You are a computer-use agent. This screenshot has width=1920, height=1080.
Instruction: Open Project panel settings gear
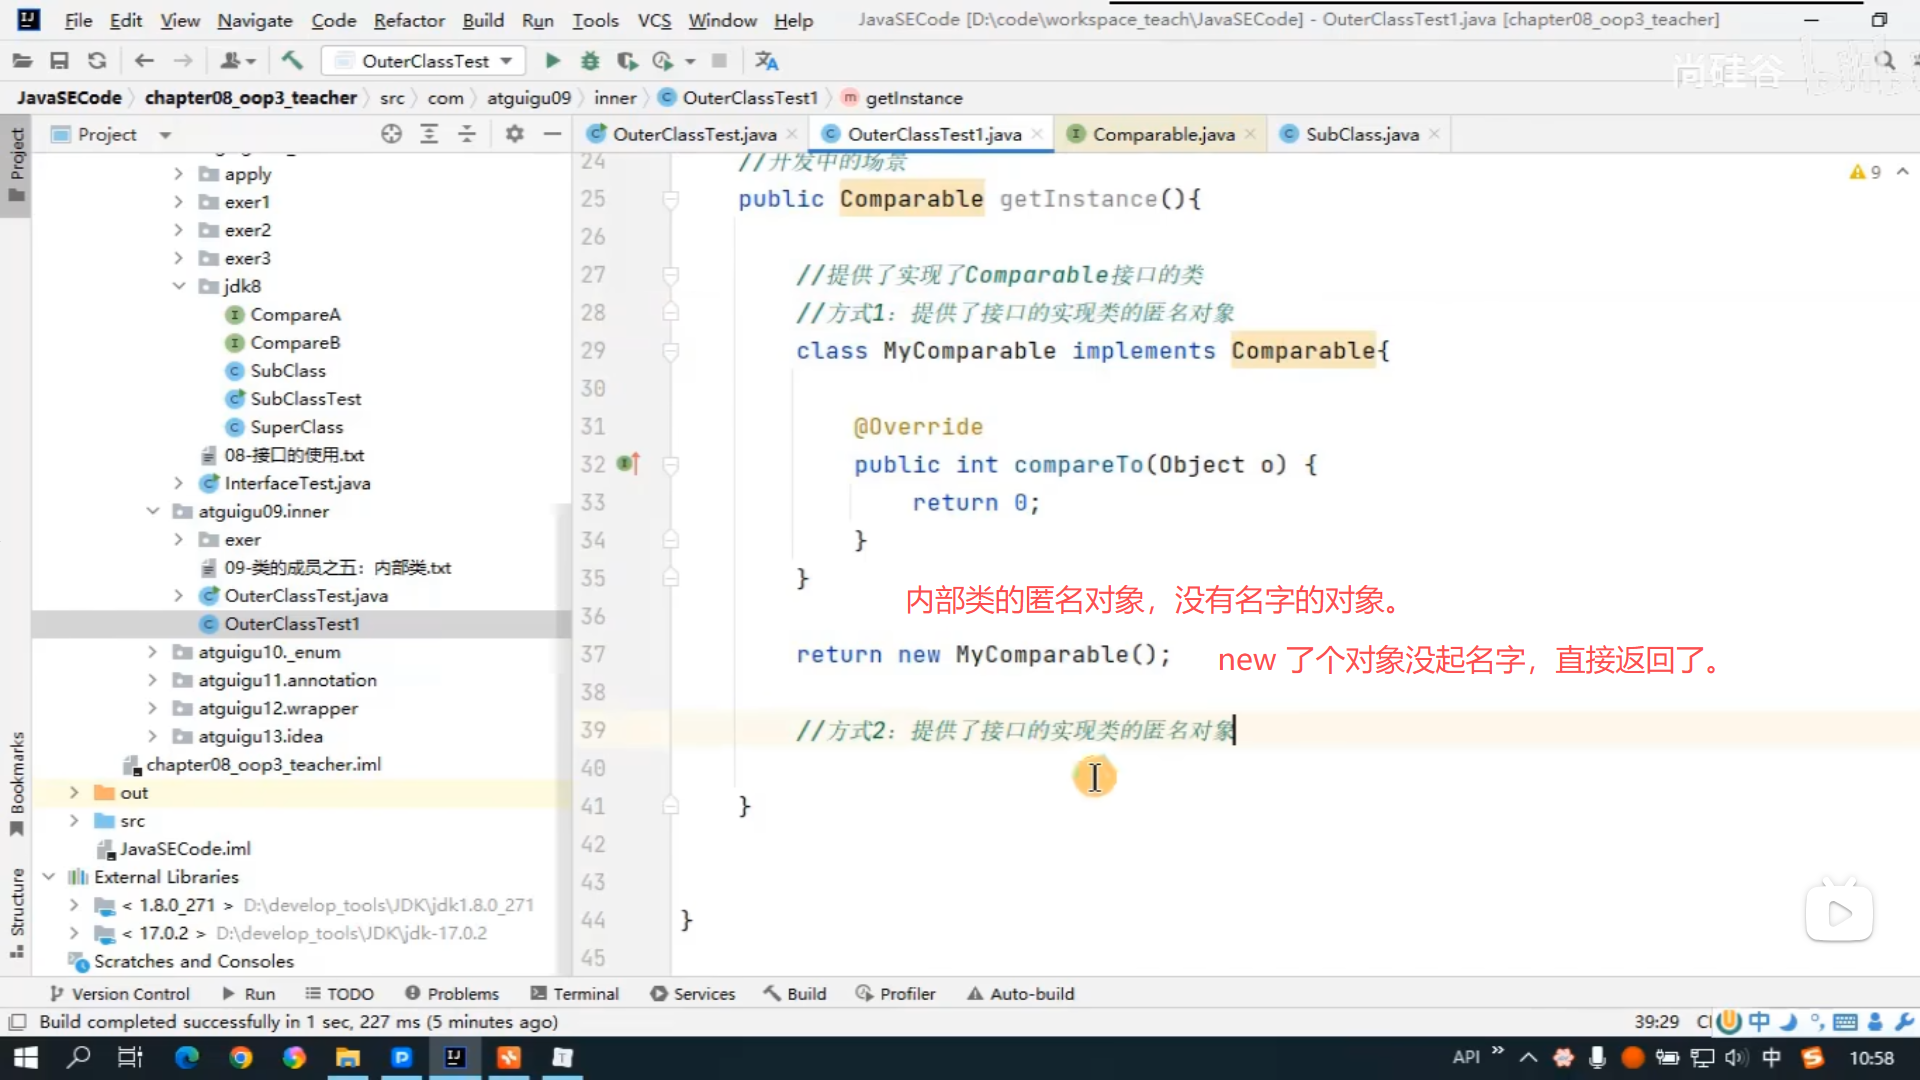[514, 134]
